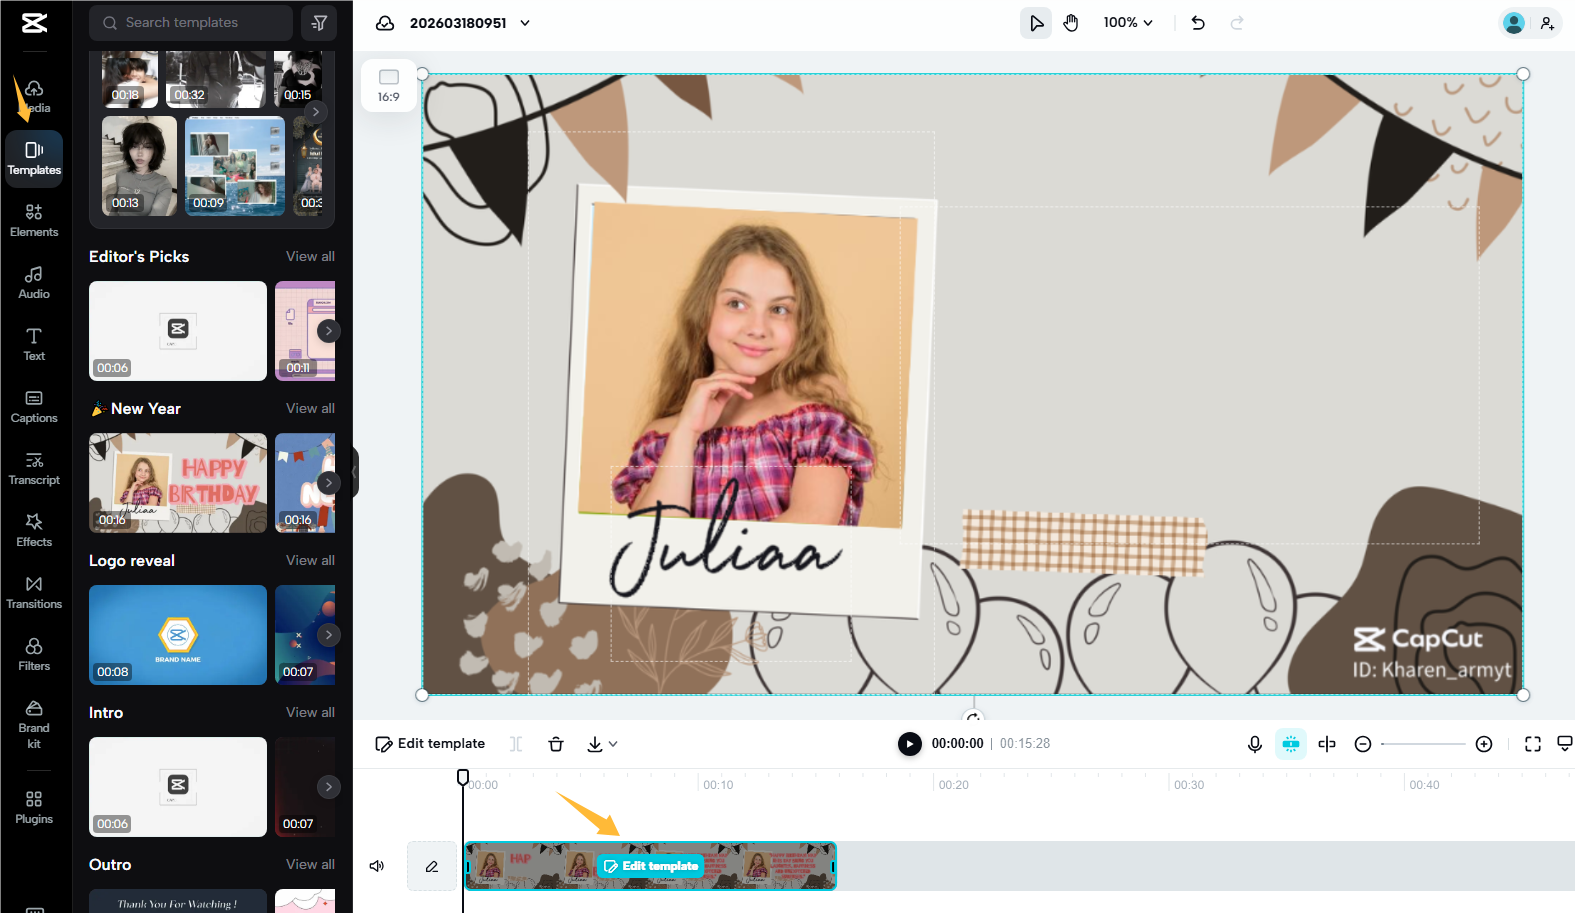Open the 100% zoom level dropdown
This screenshot has width=1575, height=913.
1128,23
